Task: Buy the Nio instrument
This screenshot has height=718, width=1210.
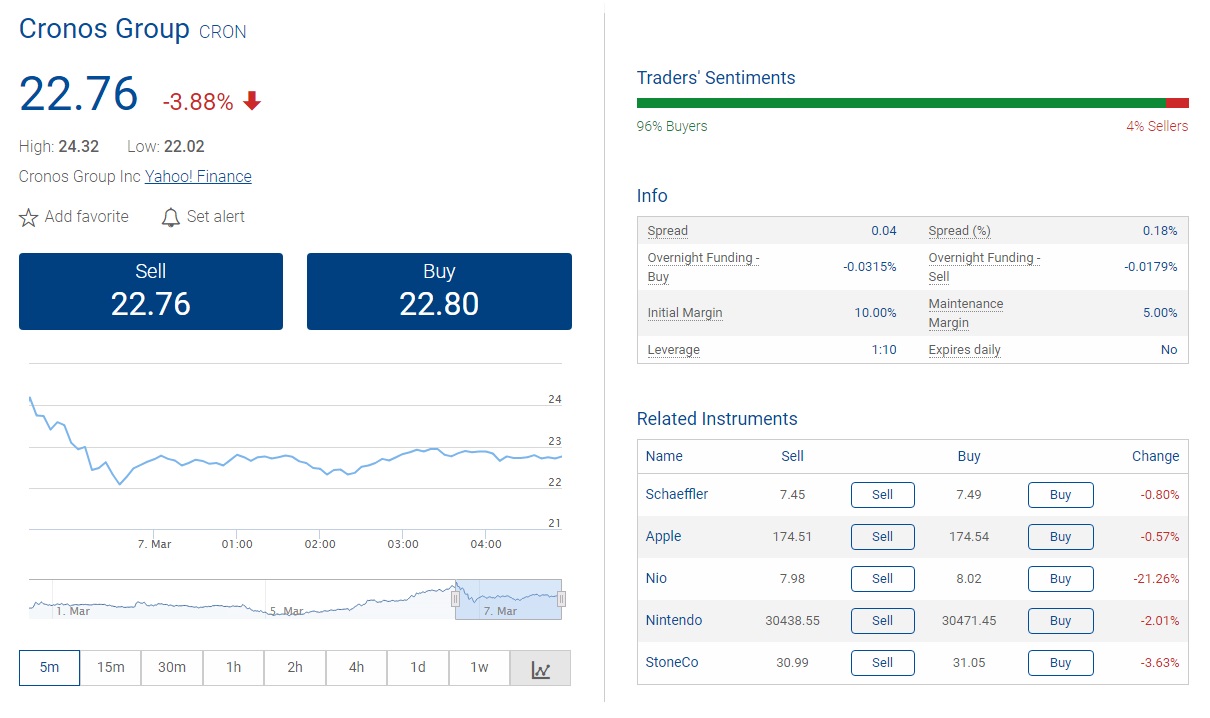Action: pos(1060,579)
